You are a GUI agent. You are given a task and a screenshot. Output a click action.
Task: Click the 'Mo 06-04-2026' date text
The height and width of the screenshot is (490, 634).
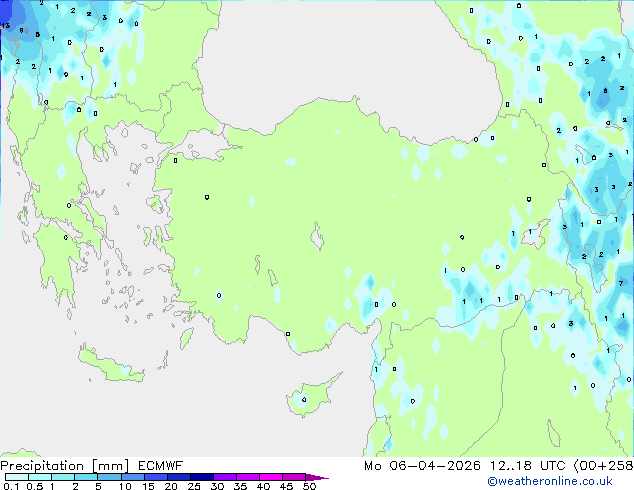[x=423, y=466]
